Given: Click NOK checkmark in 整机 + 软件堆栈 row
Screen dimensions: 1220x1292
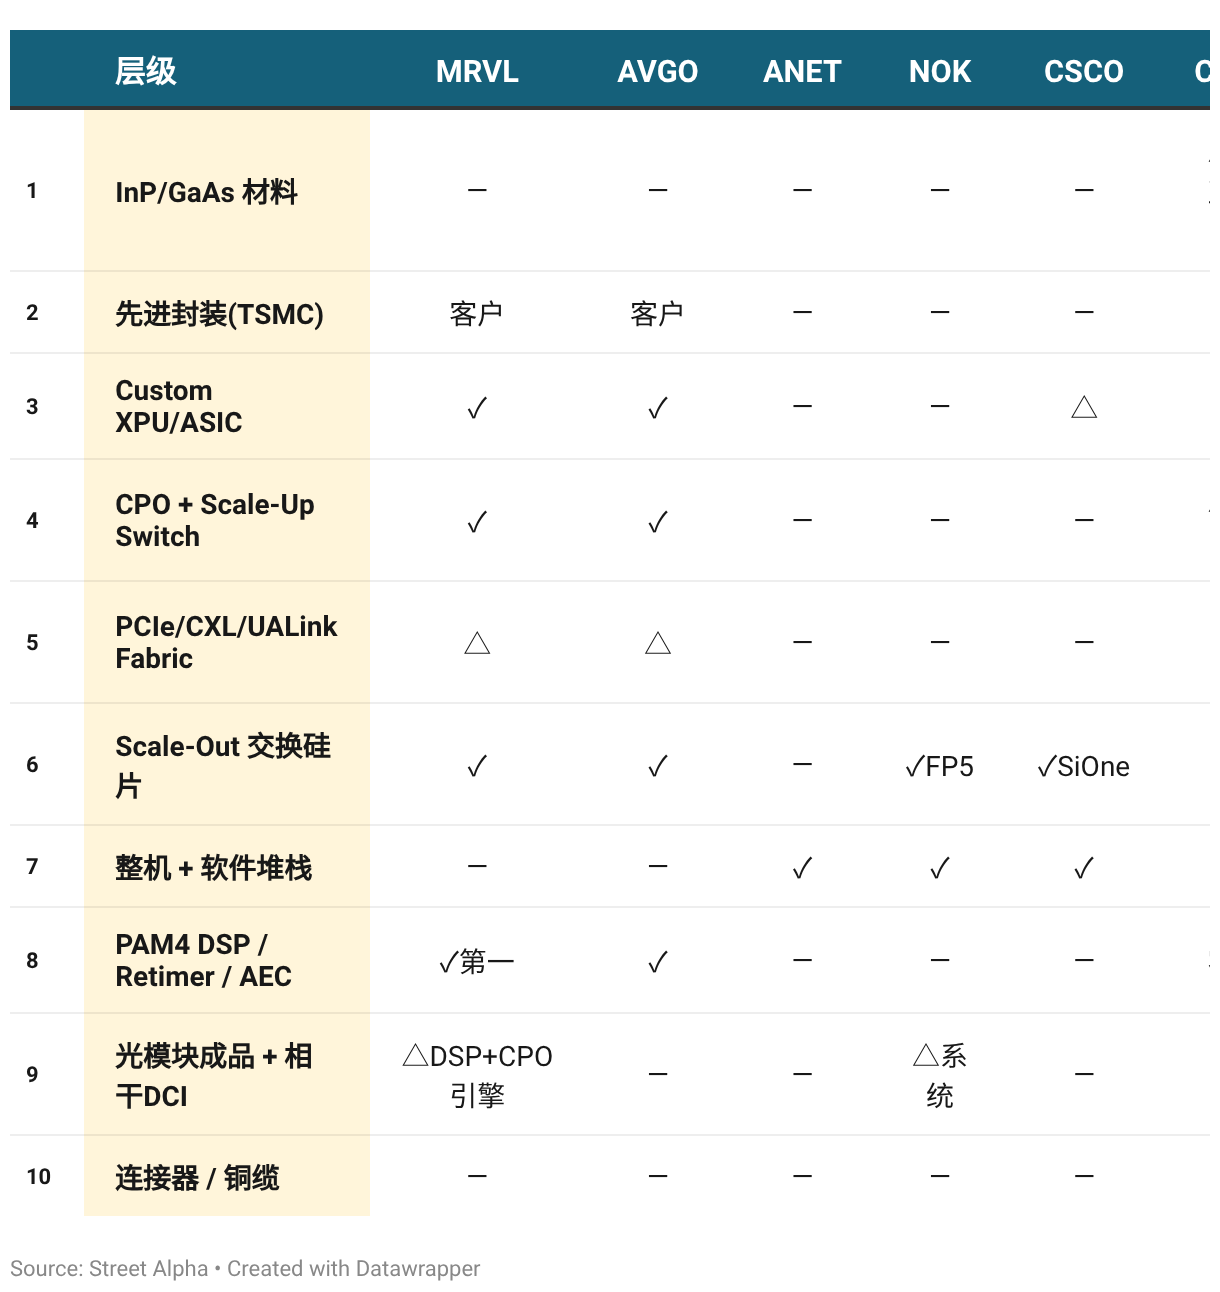Looking at the screenshot, I should tap(940, 868).
